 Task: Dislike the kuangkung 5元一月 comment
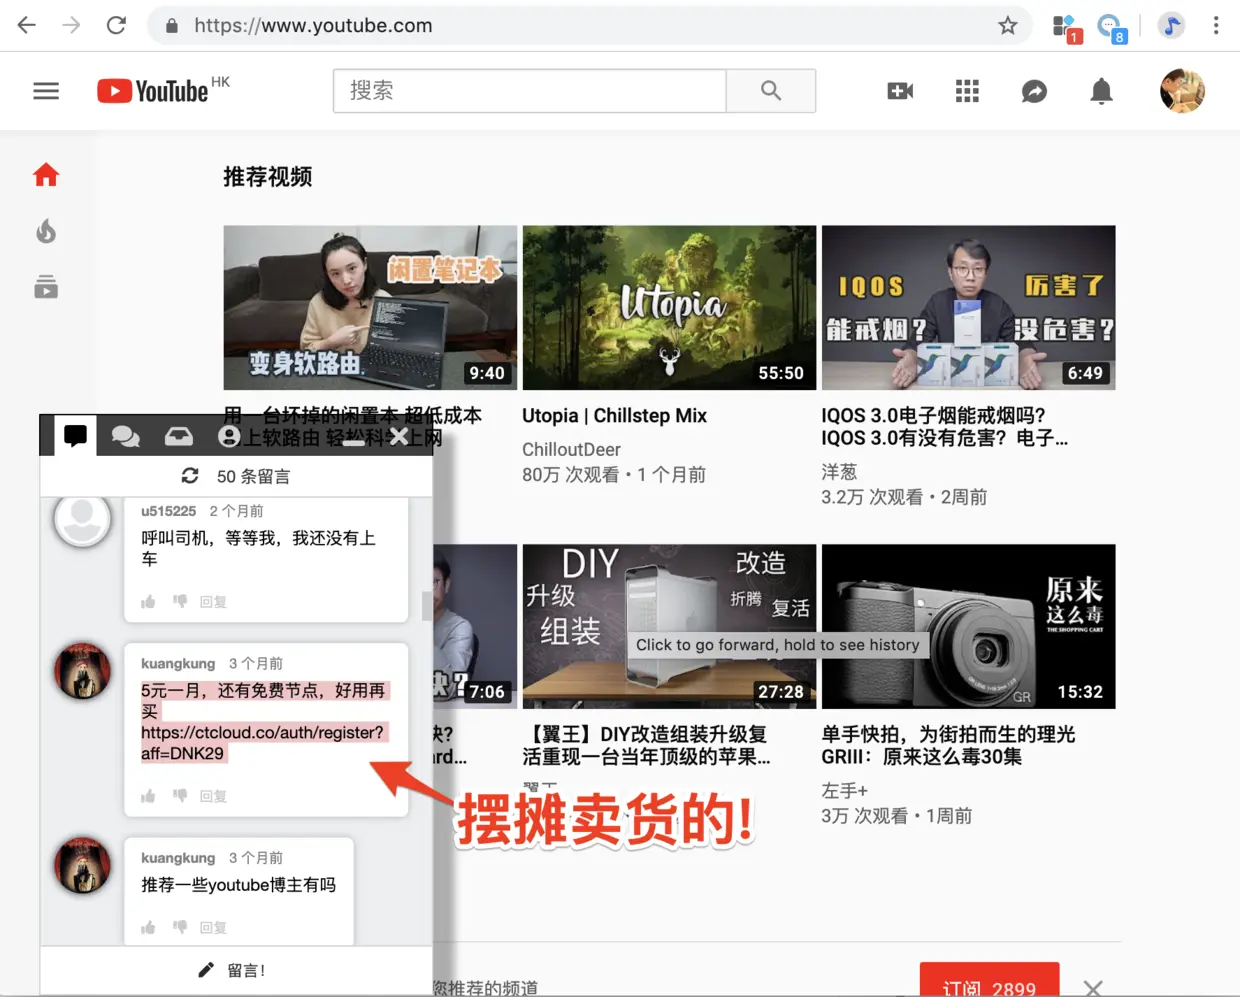pyautogui.click(x=180, y=795)
